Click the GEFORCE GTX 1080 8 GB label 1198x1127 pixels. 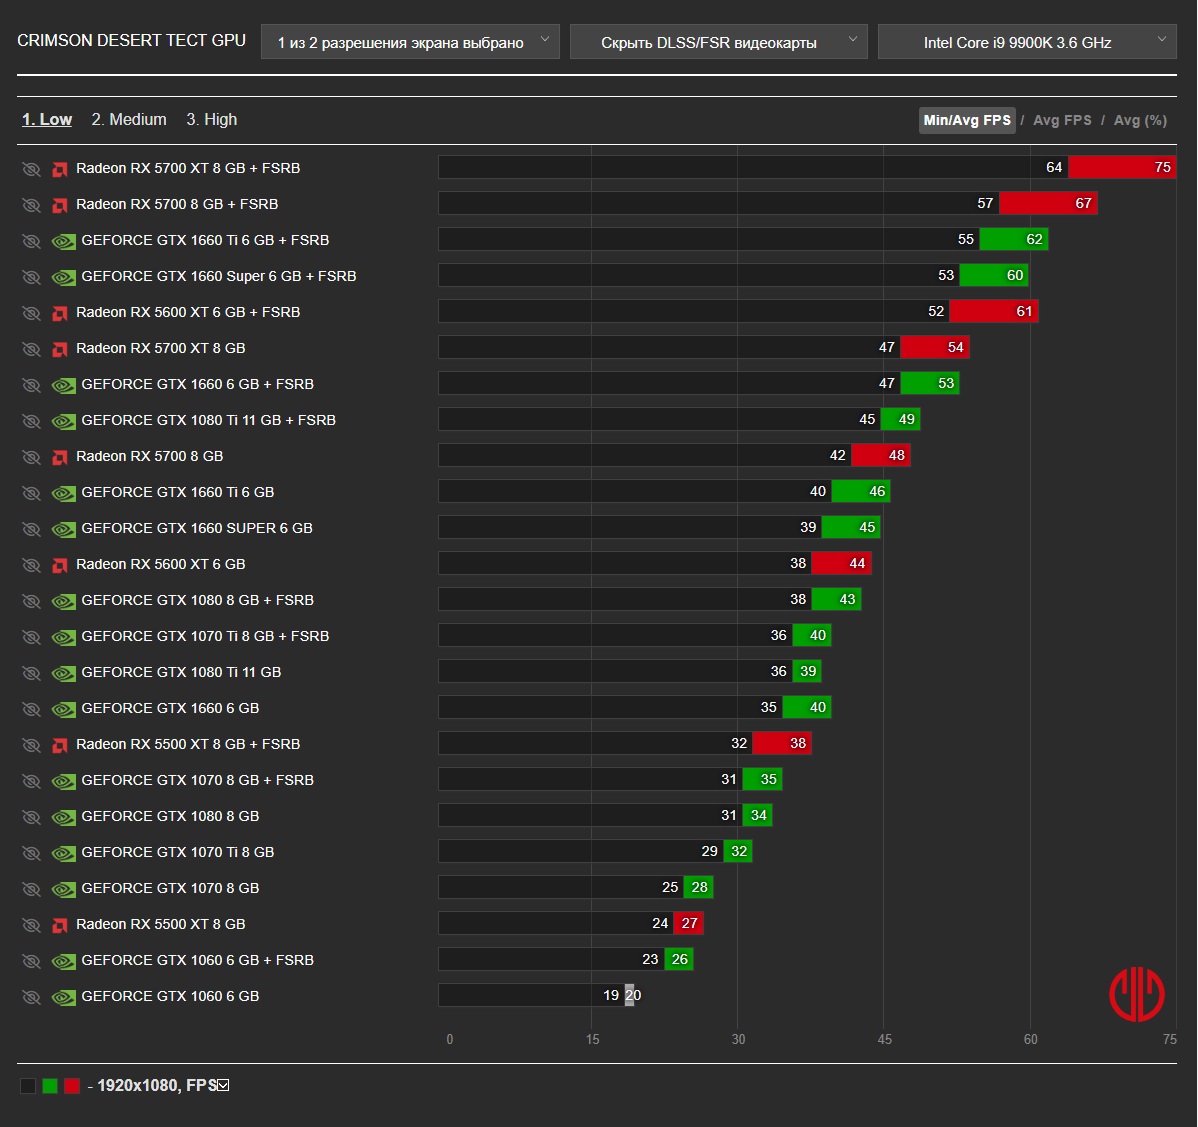[x=170, y=816]
